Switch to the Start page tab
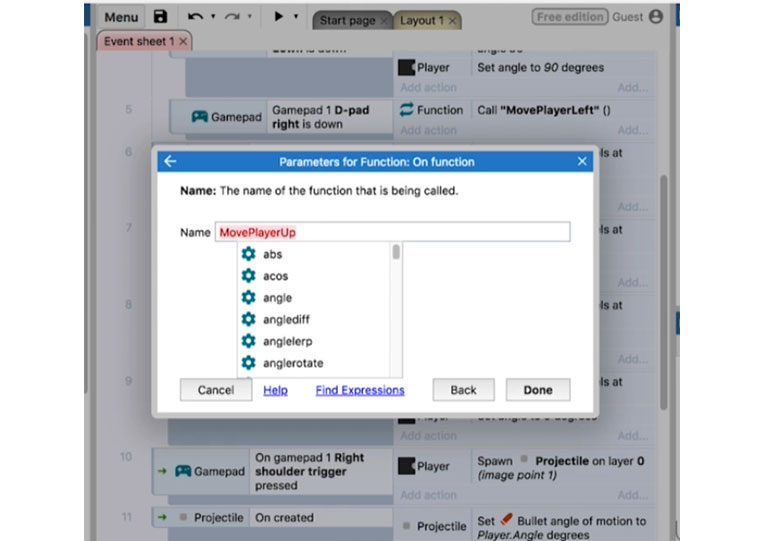 [x=347, y=20]
